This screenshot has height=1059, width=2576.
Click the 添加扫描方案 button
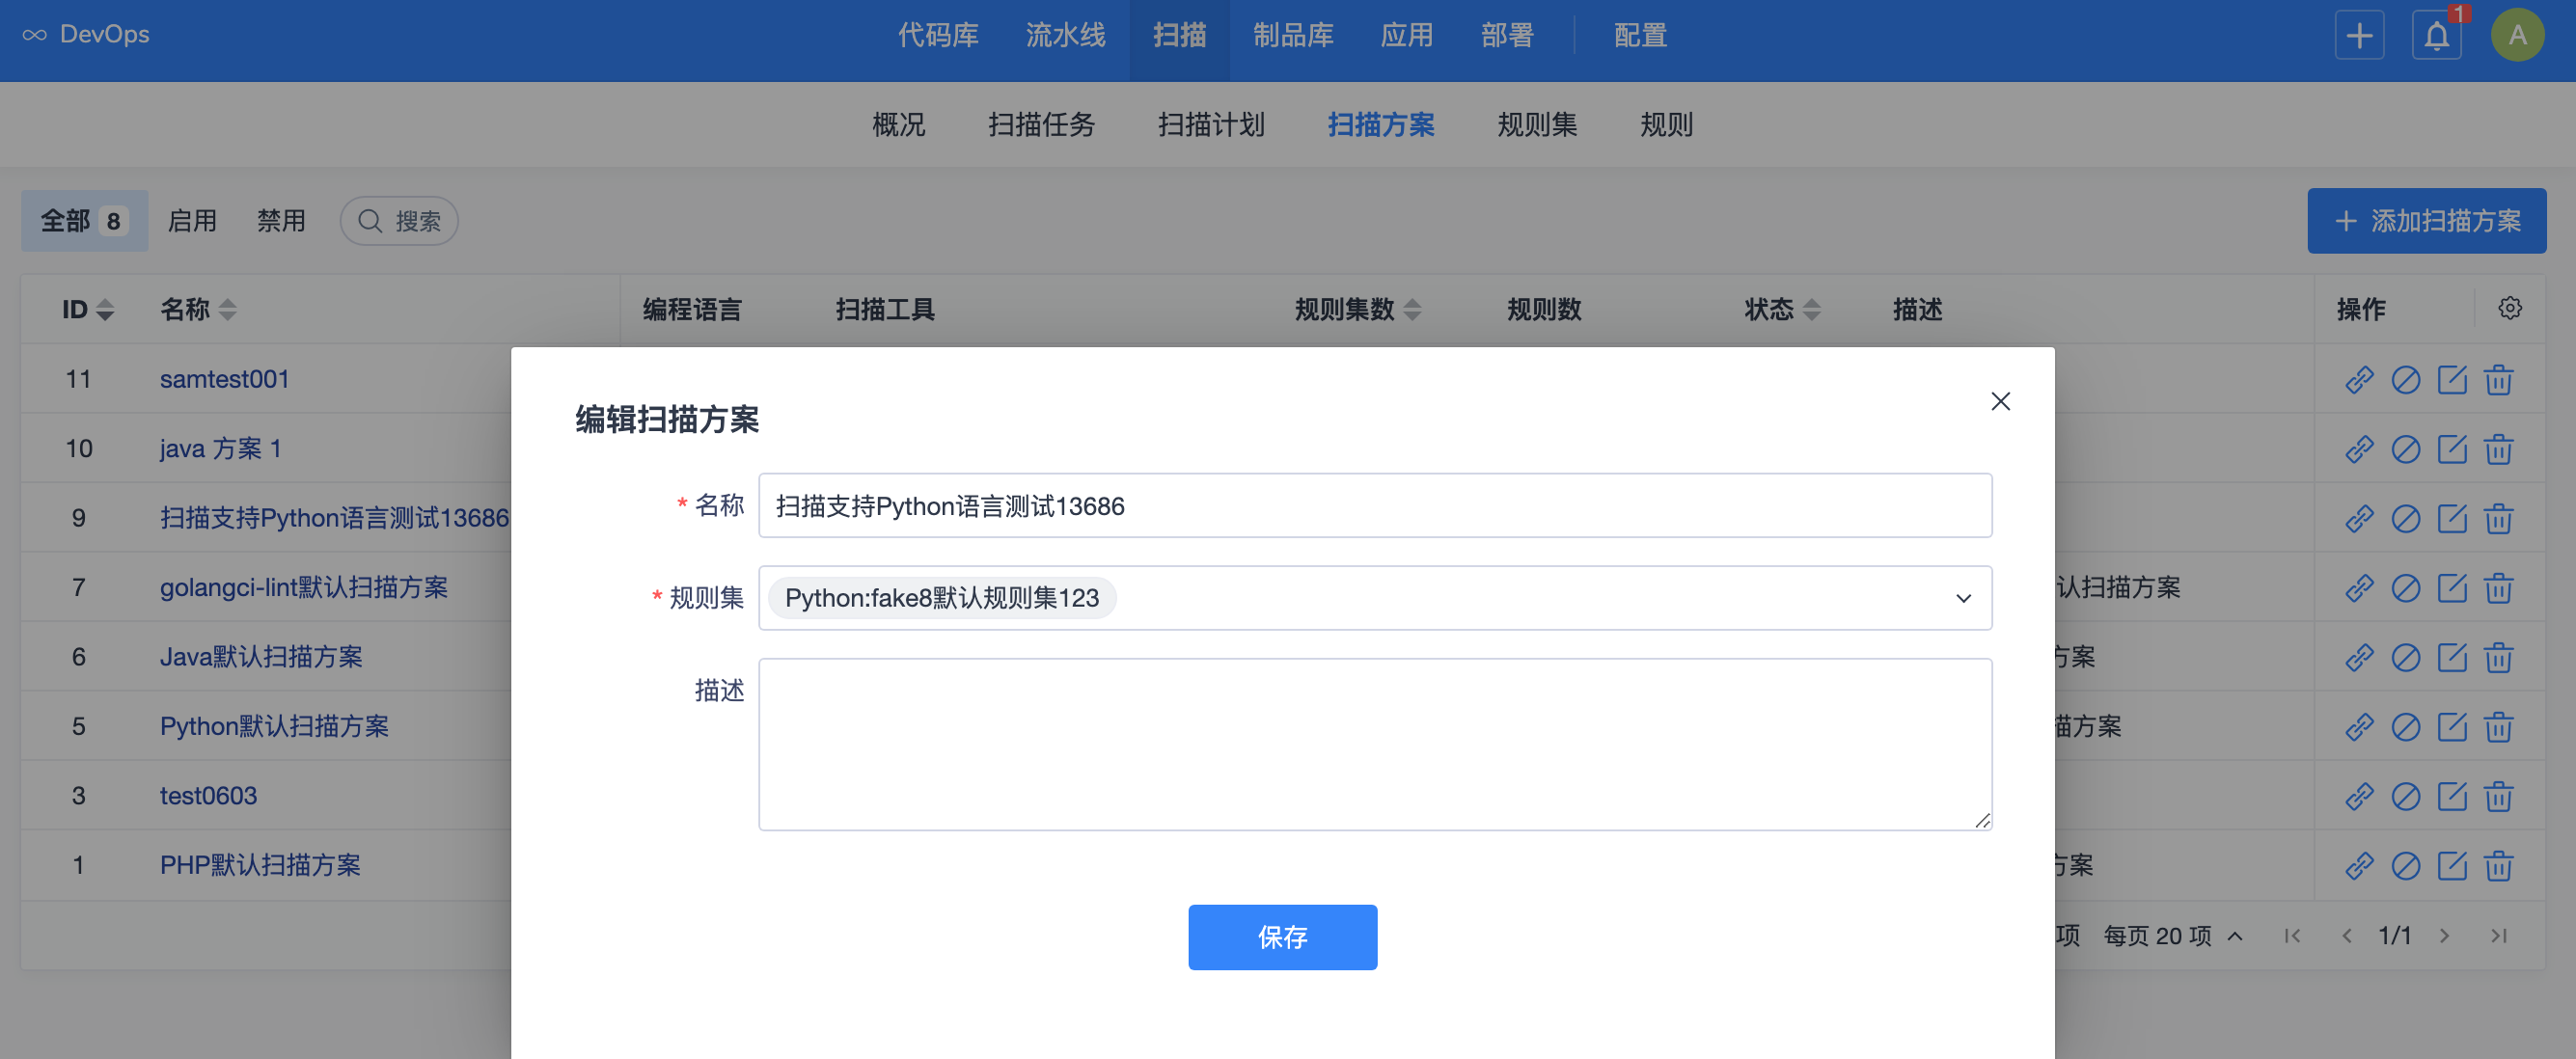click(x=2426, y=221)
